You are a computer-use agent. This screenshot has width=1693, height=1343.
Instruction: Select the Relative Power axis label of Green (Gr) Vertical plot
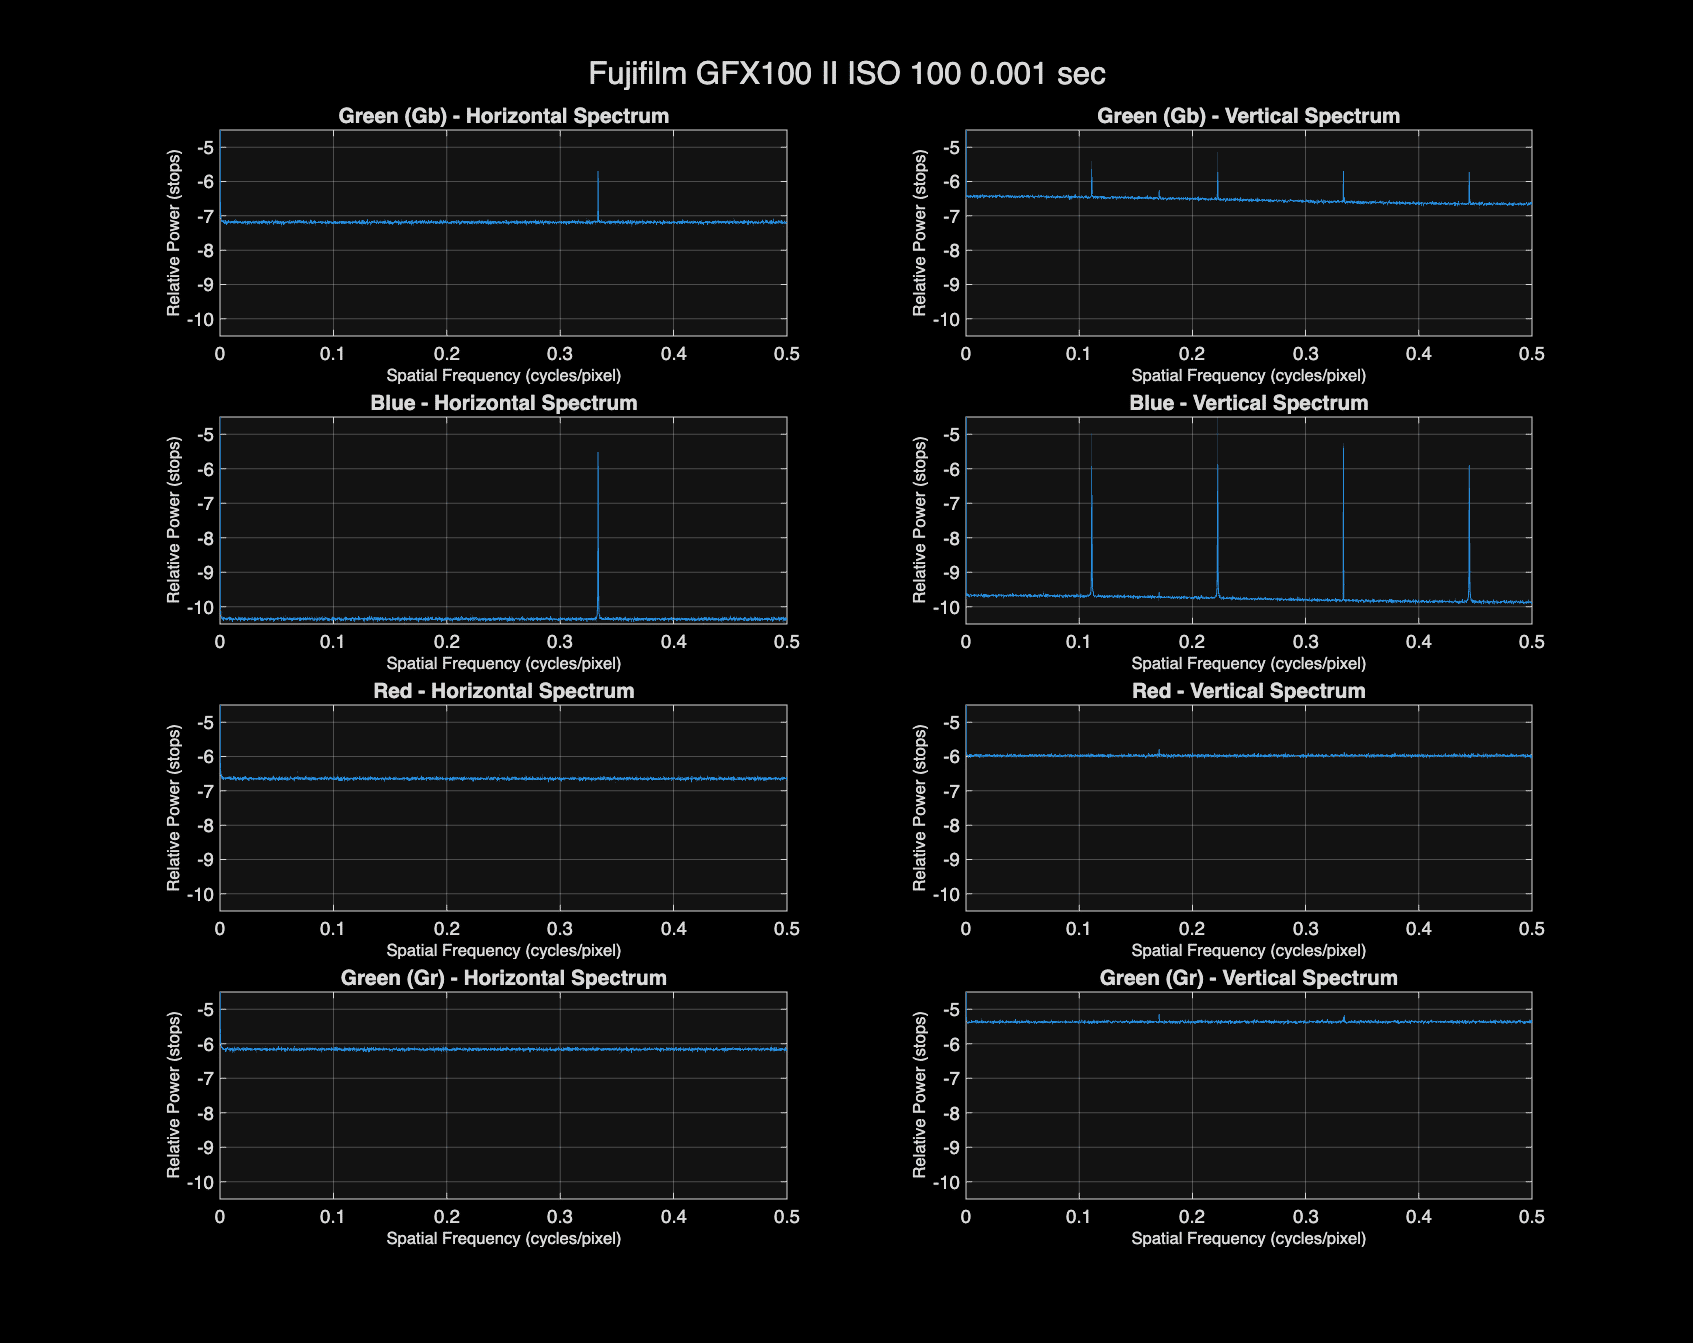pyautogui.click(x=920, y=1095)
